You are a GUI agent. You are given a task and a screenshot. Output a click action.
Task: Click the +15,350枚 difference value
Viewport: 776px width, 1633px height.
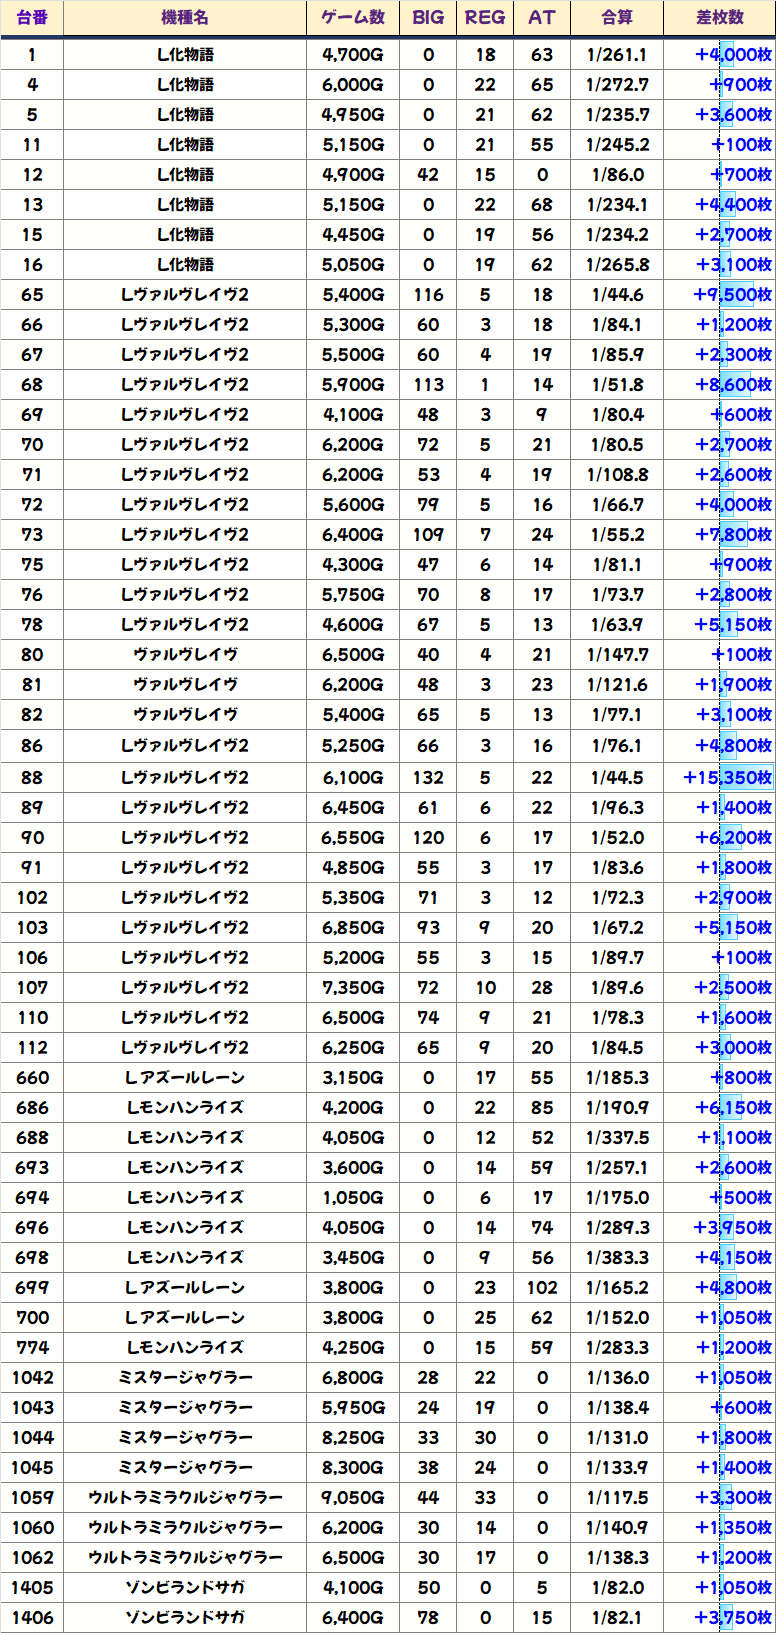[728, 777]
